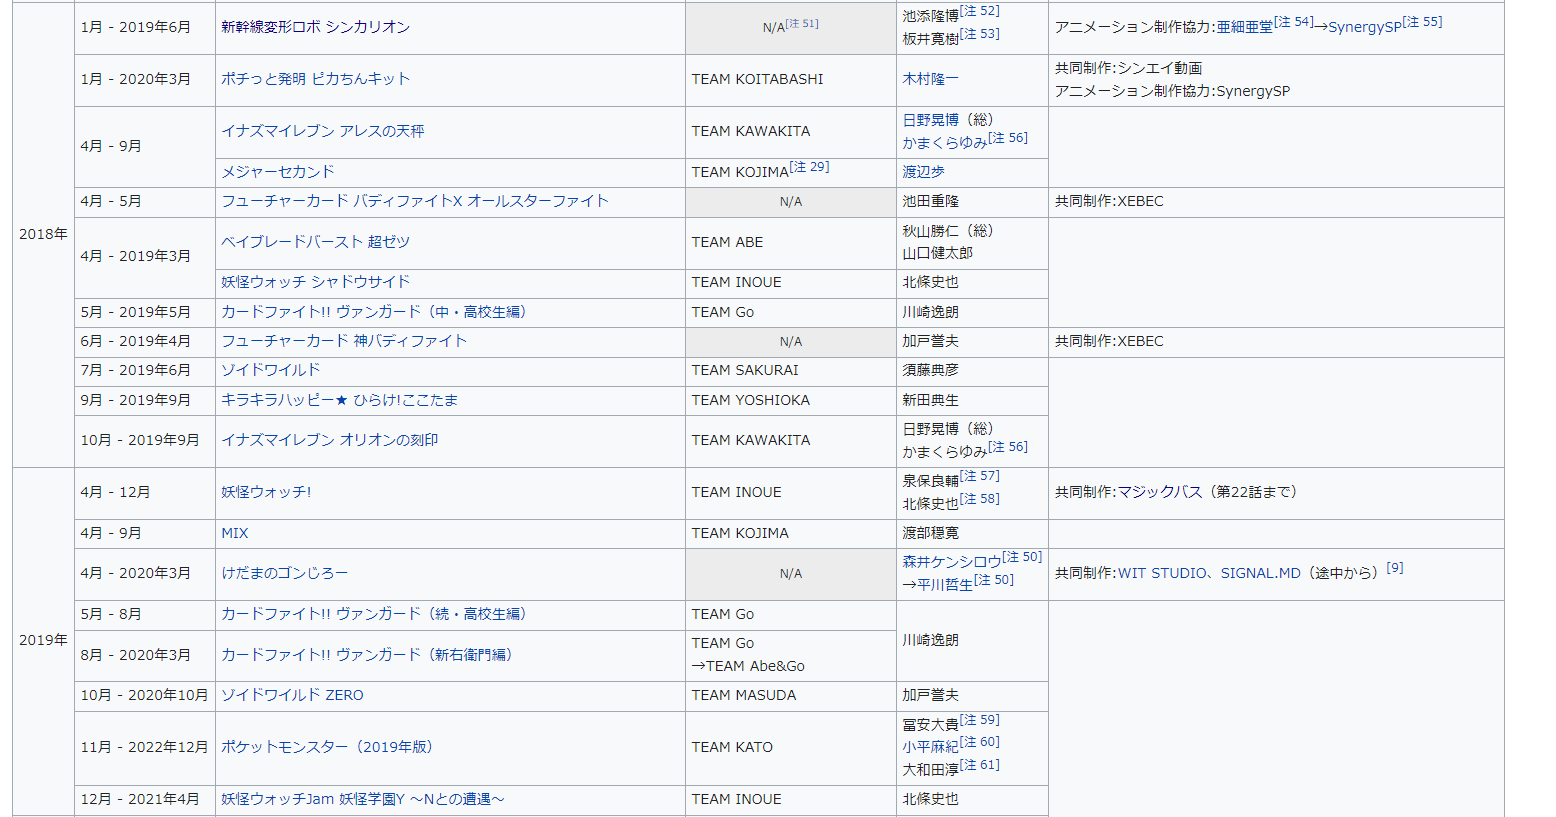
Task: Open the 新幹線変形ロボ シンカリオン article link
Action: coord(315,27)
